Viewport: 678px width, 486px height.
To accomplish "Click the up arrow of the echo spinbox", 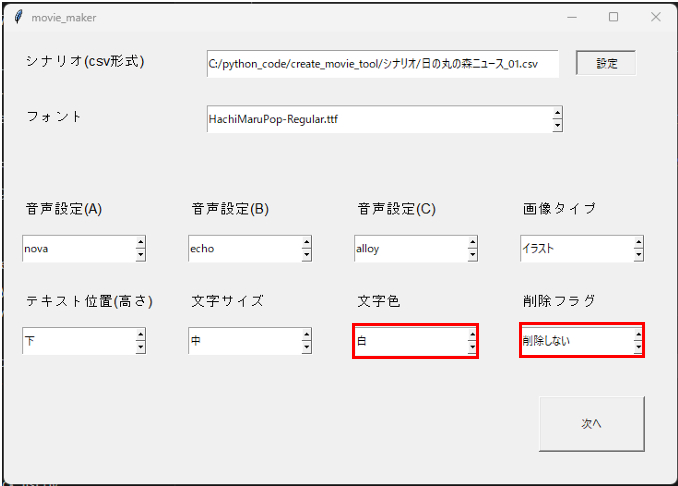I will tap(307, 243).
